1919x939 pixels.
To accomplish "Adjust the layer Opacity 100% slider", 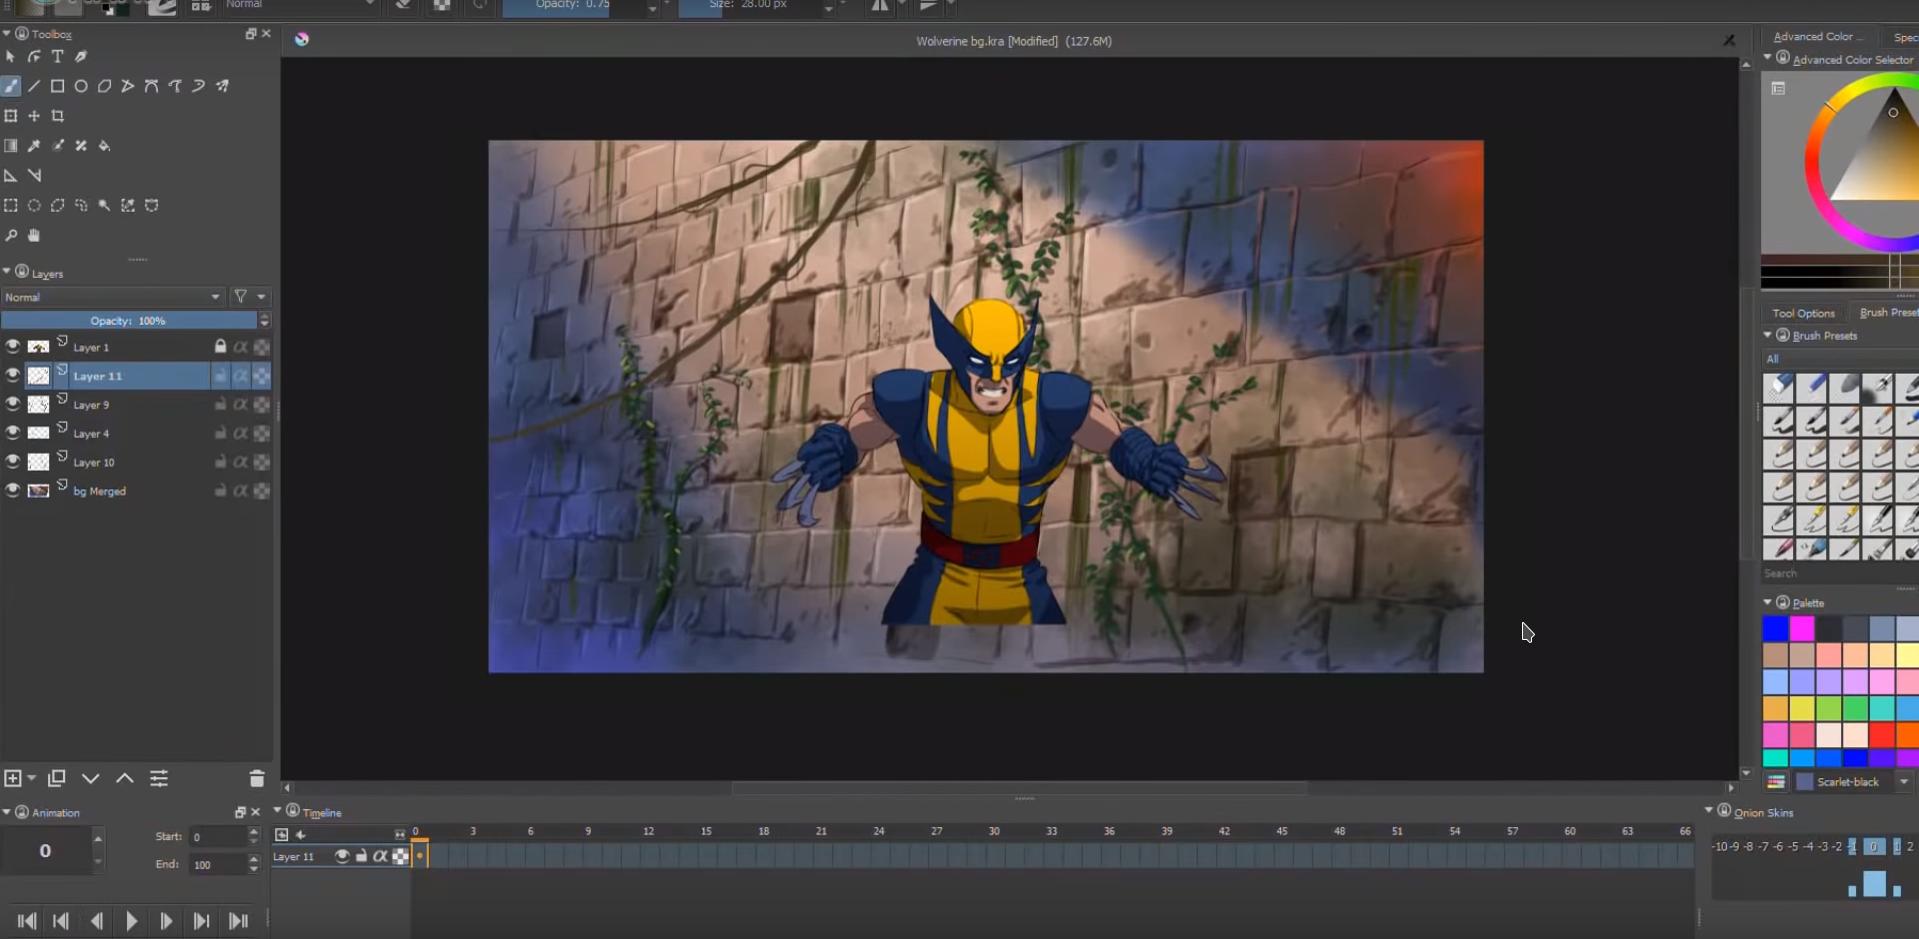I will (x=129, y=321).
